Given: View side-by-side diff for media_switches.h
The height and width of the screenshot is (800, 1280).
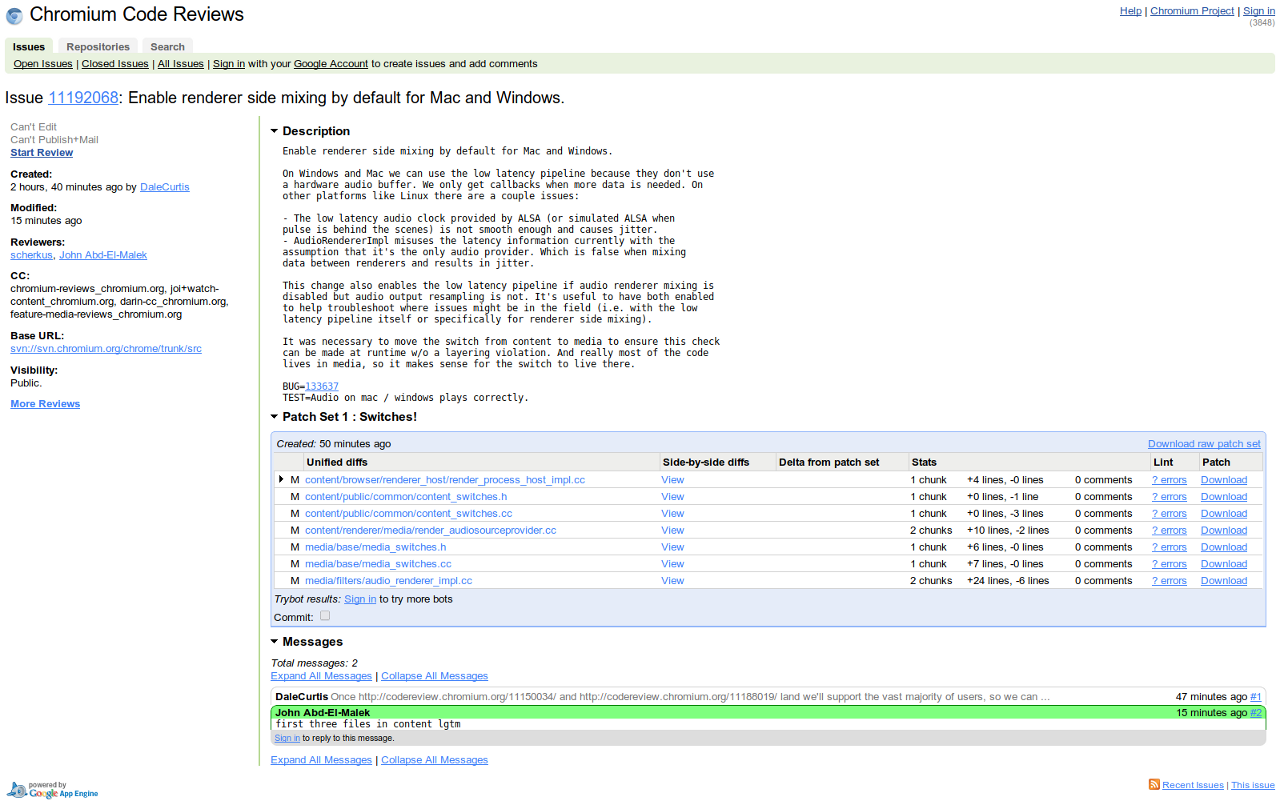Looking at the screenshot, I should (672, 546).
